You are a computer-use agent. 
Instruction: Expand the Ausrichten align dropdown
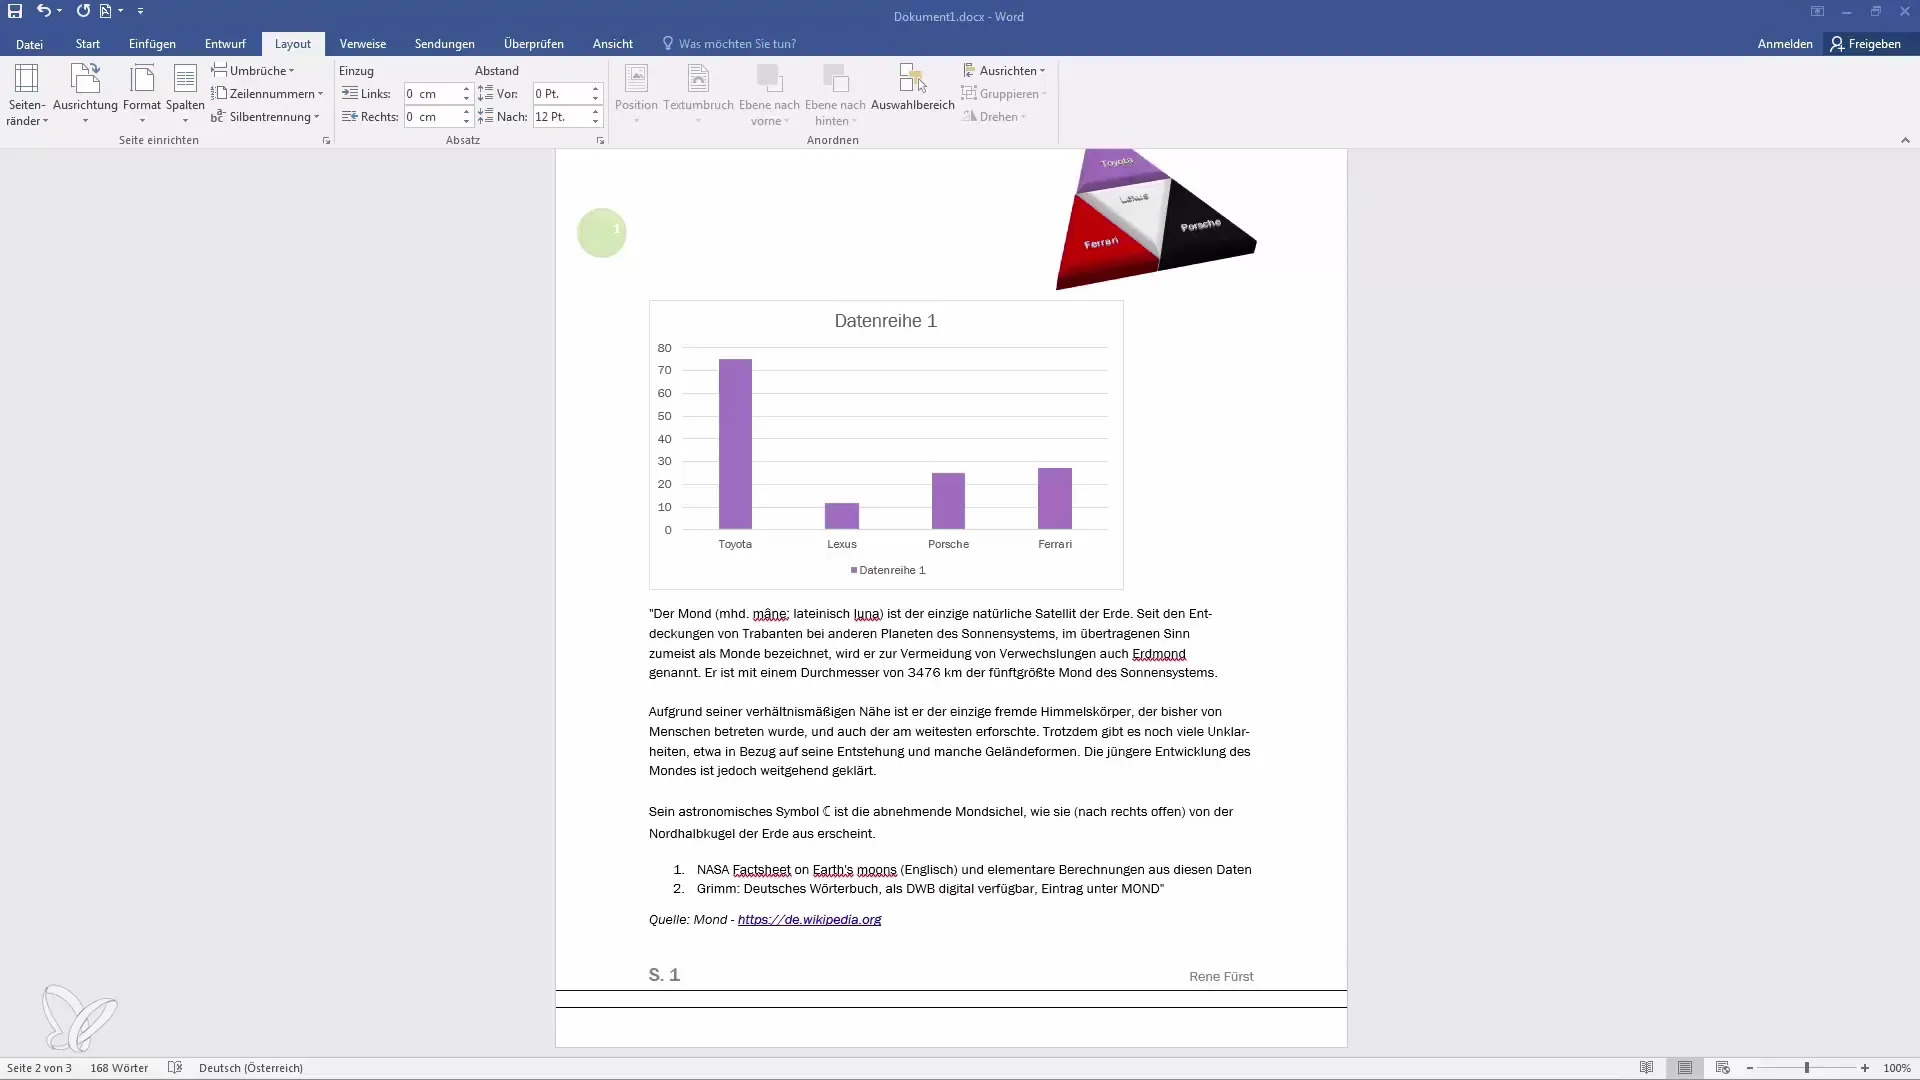(x=1004, y=70)
